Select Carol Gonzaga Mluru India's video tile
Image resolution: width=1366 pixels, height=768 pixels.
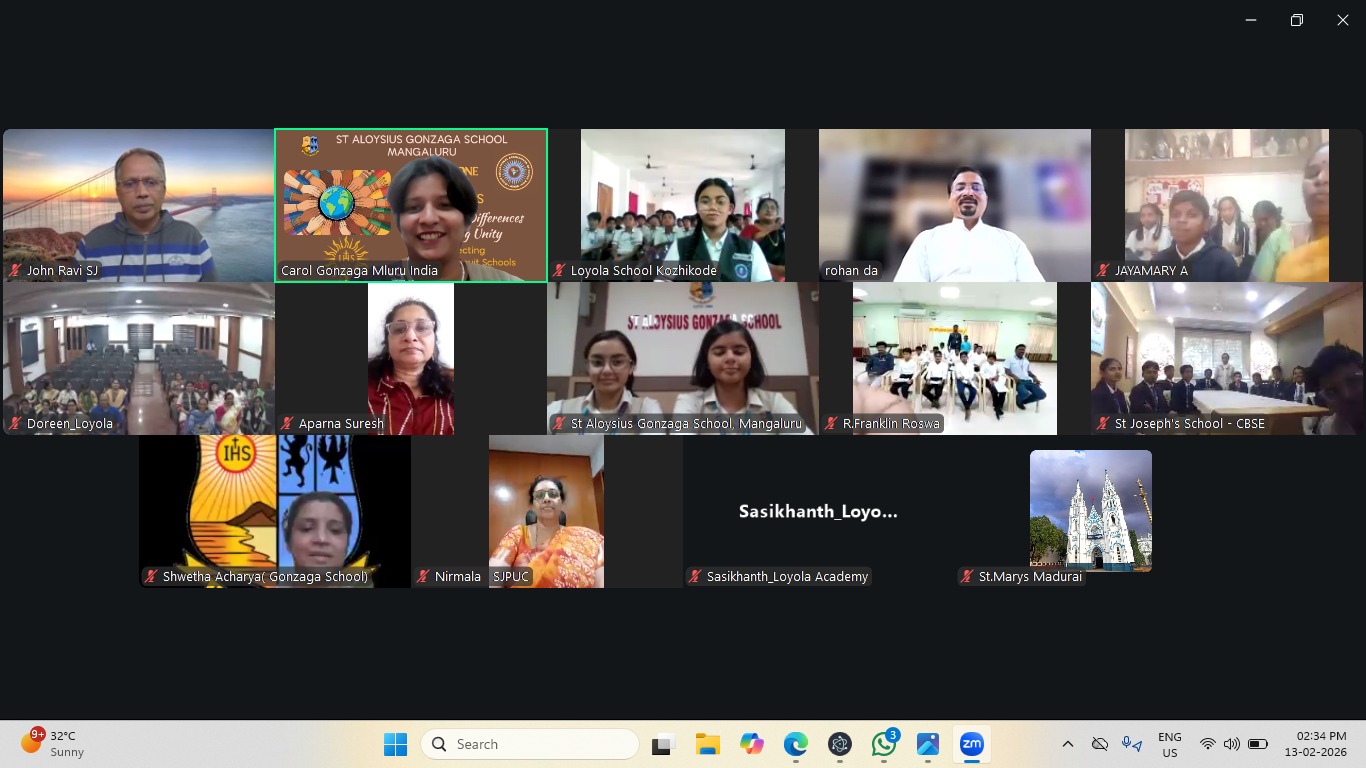pos(411,205)
